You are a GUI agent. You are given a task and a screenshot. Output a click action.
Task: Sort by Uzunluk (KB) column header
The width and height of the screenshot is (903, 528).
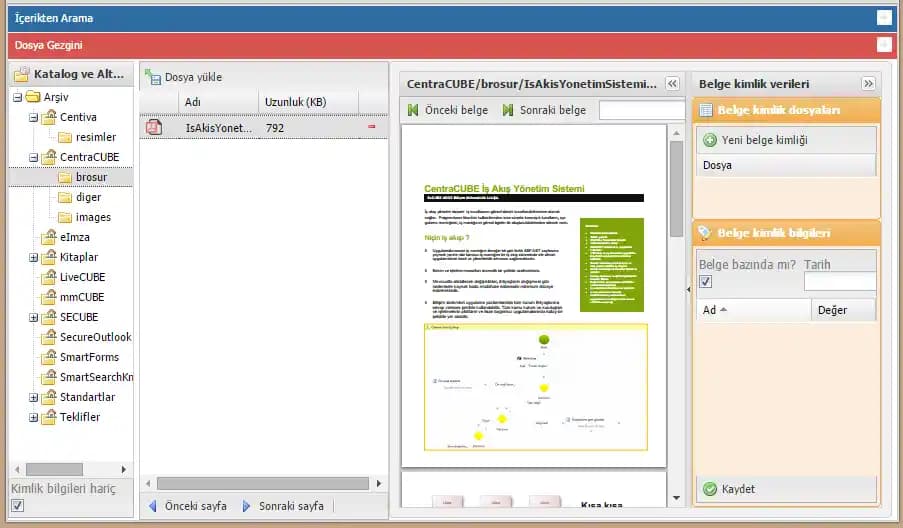(x=294, y=102)
